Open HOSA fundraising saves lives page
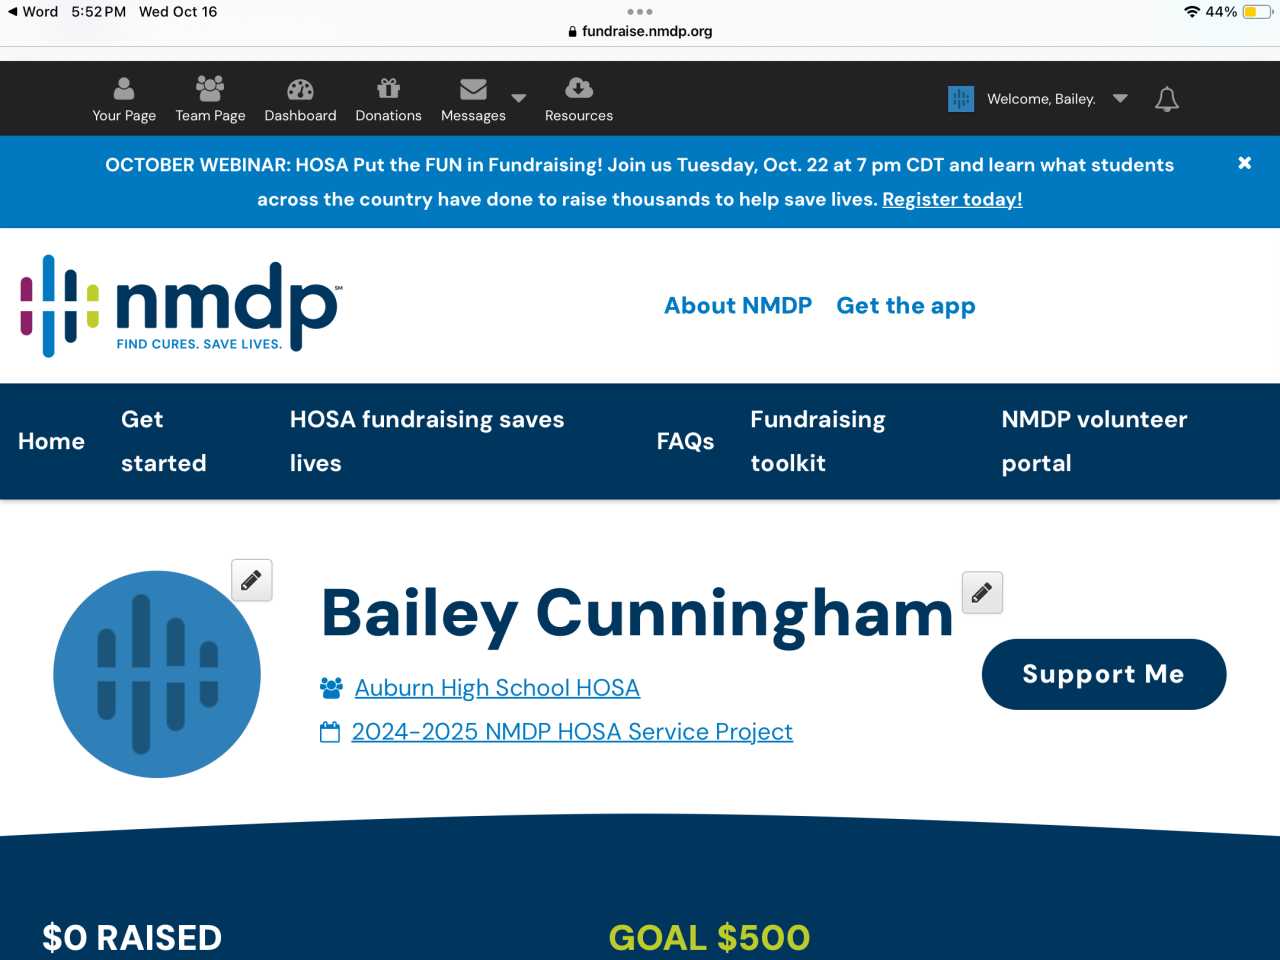 tap(427, 441)
